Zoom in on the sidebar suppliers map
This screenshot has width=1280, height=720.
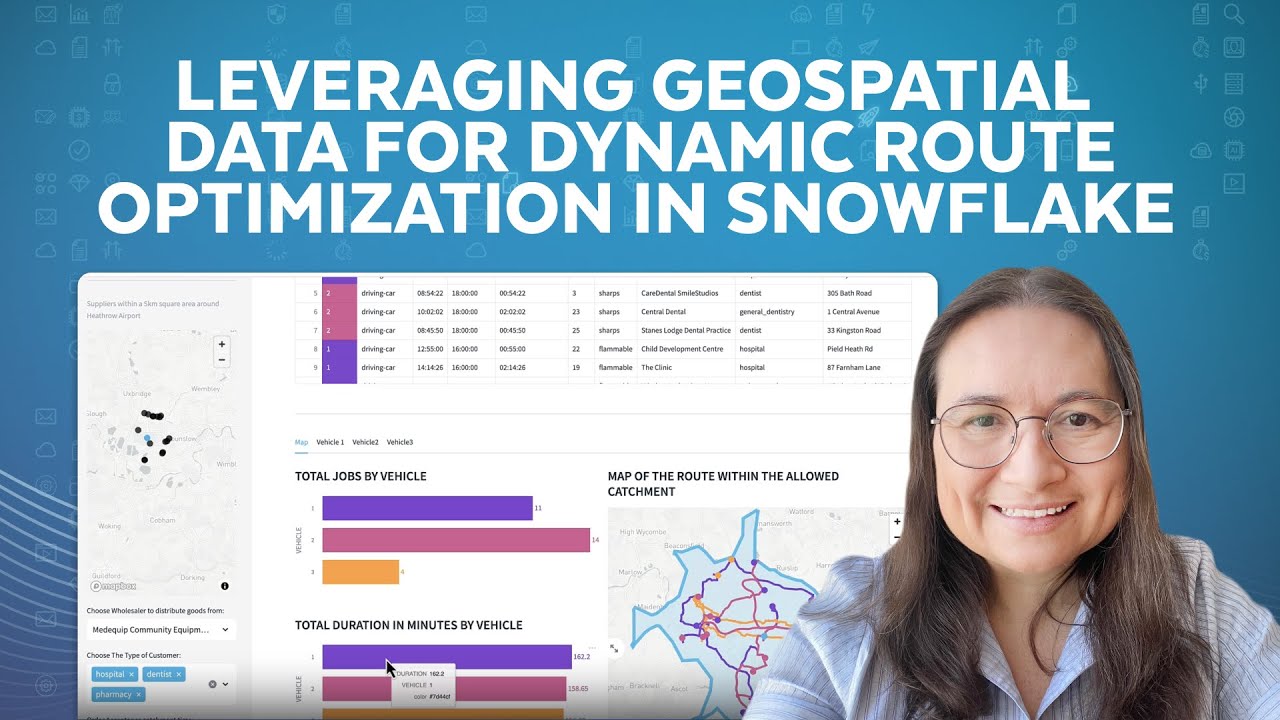[222, 344]
